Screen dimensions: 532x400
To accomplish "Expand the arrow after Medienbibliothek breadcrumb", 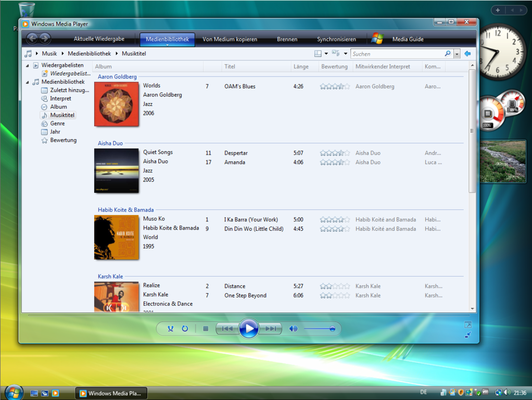I will click(116, 54).
